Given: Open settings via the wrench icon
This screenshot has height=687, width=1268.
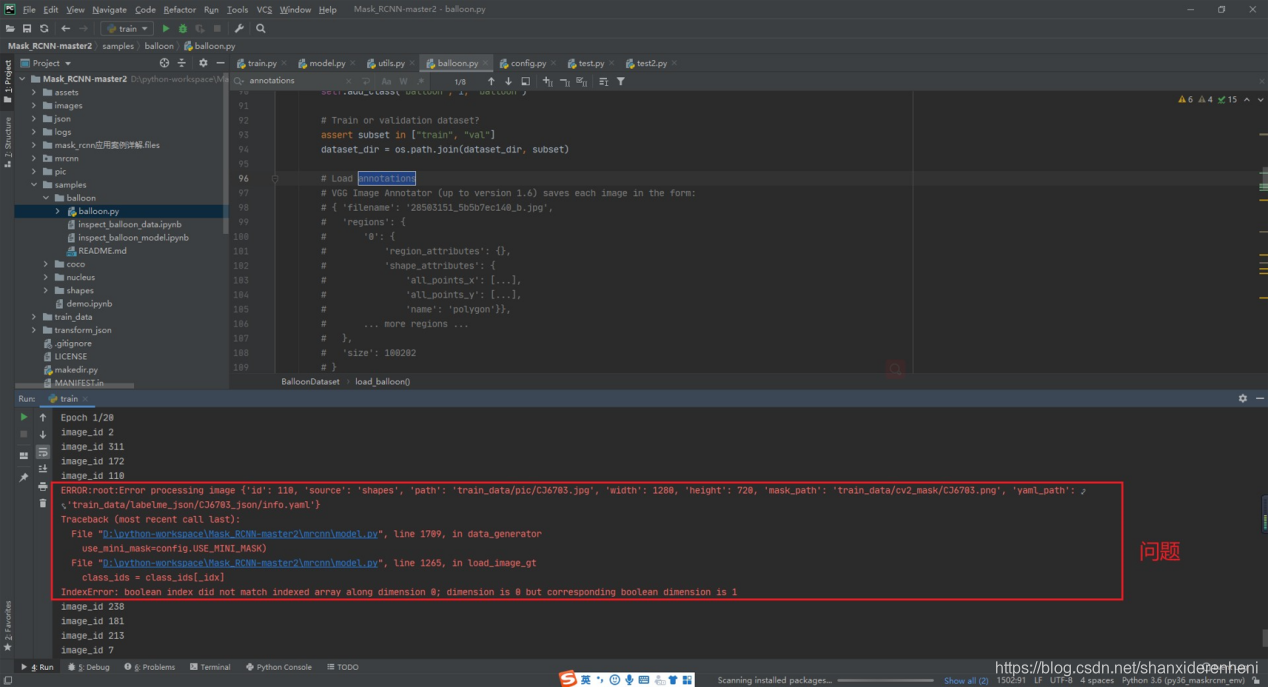Looking at the screenshot, I should pyautogui.click(x=240, y=29).
